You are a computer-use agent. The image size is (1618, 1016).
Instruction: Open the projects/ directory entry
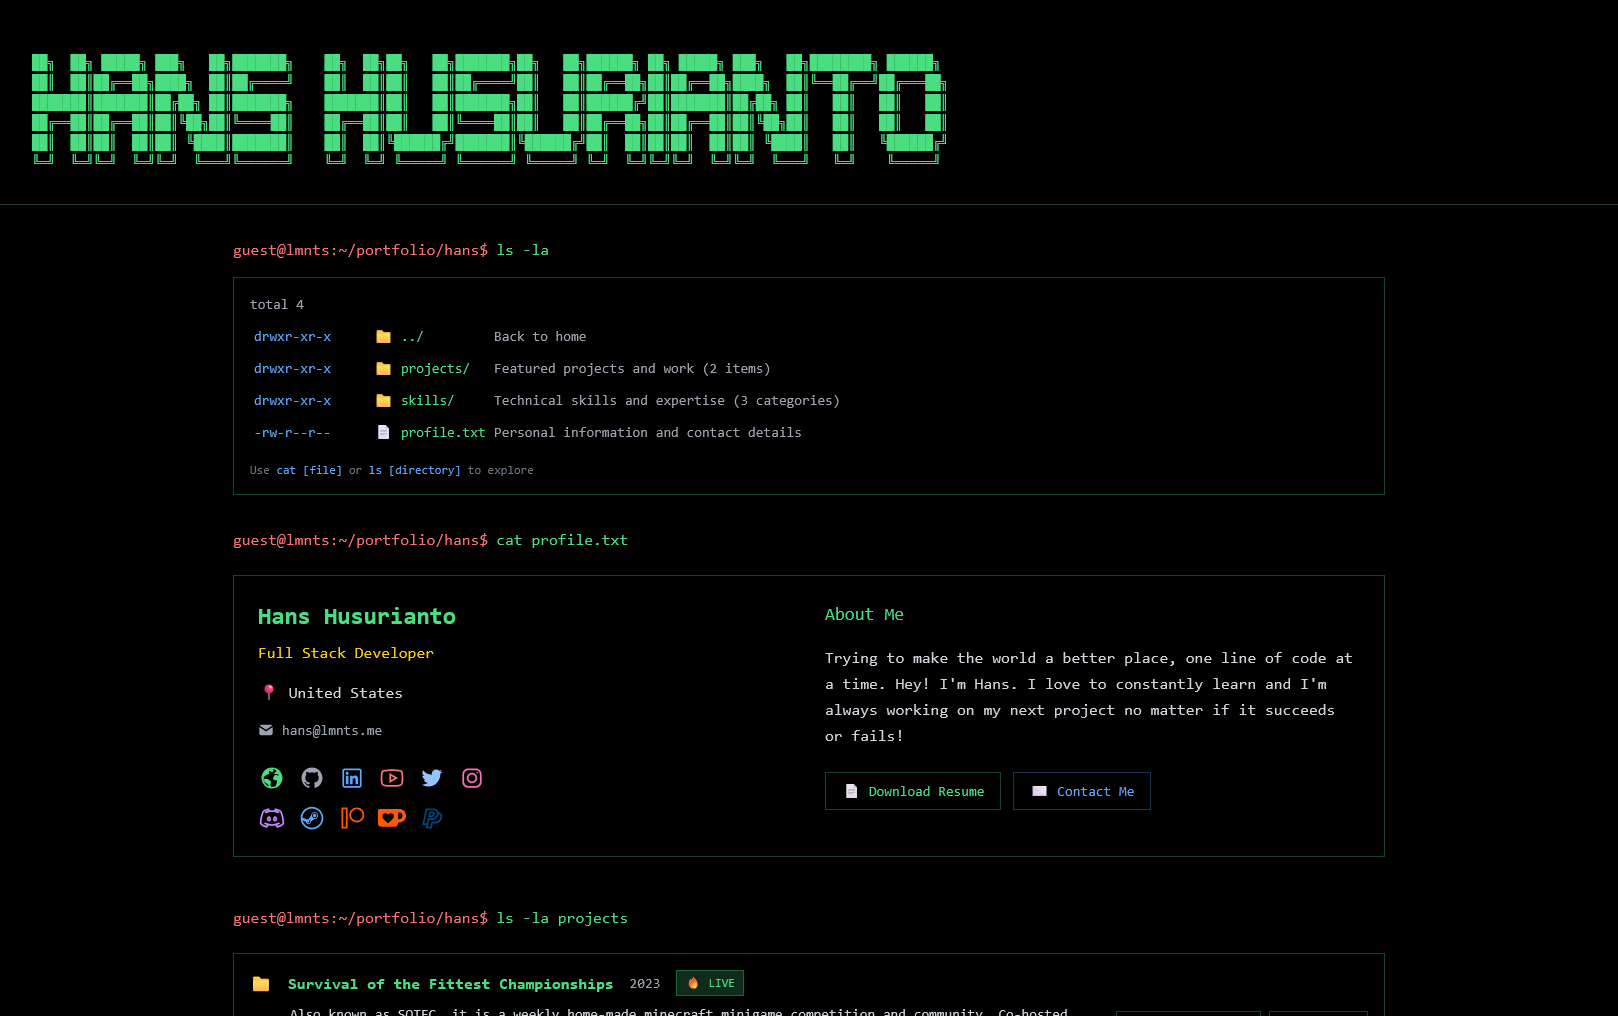pyautogui.click(x=435, y=369)
